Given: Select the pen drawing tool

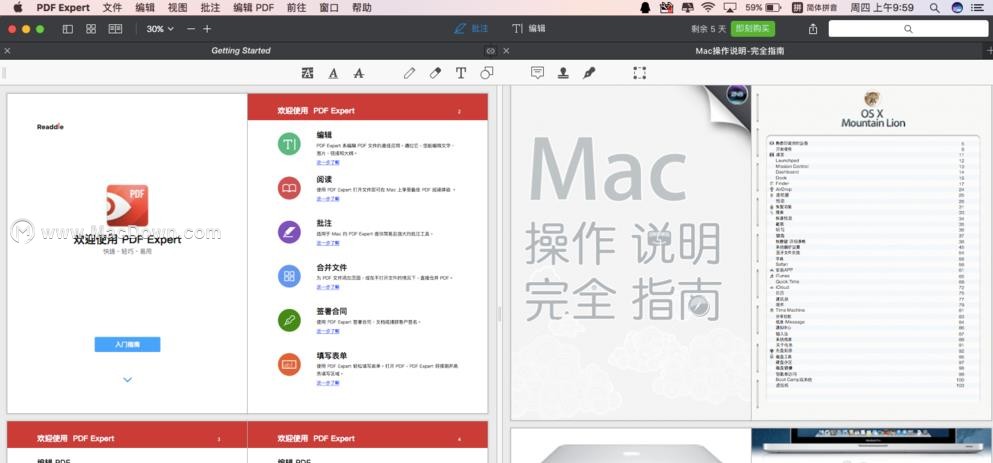Looking at the screenshot, I should tap(409, 73).
